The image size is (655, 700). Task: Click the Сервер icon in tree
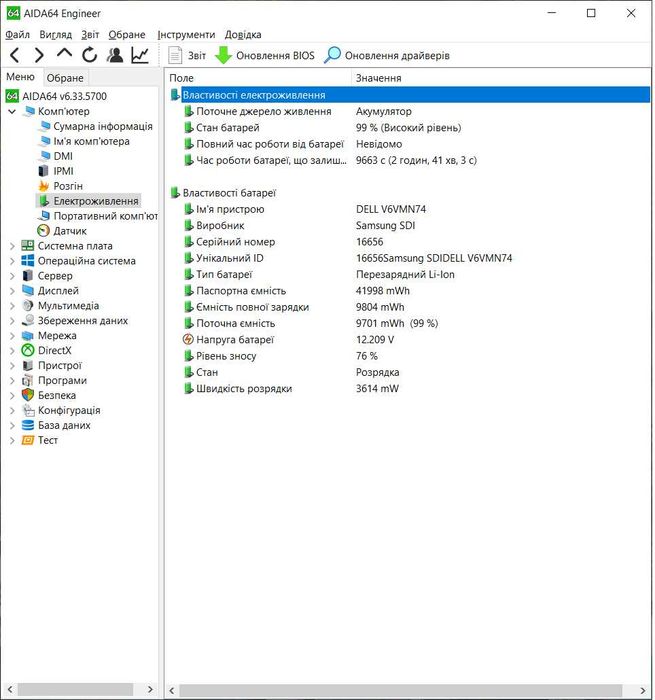tap(28, 275)
